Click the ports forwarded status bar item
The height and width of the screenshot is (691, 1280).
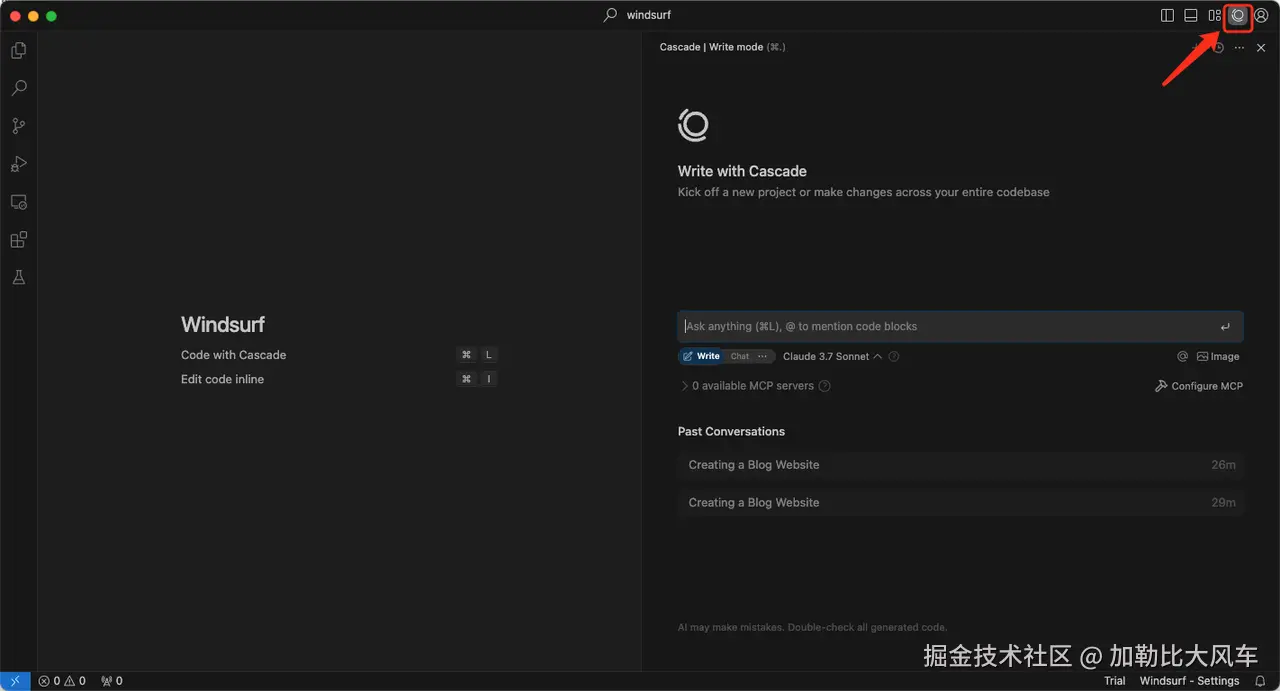(x=112, y=681)
